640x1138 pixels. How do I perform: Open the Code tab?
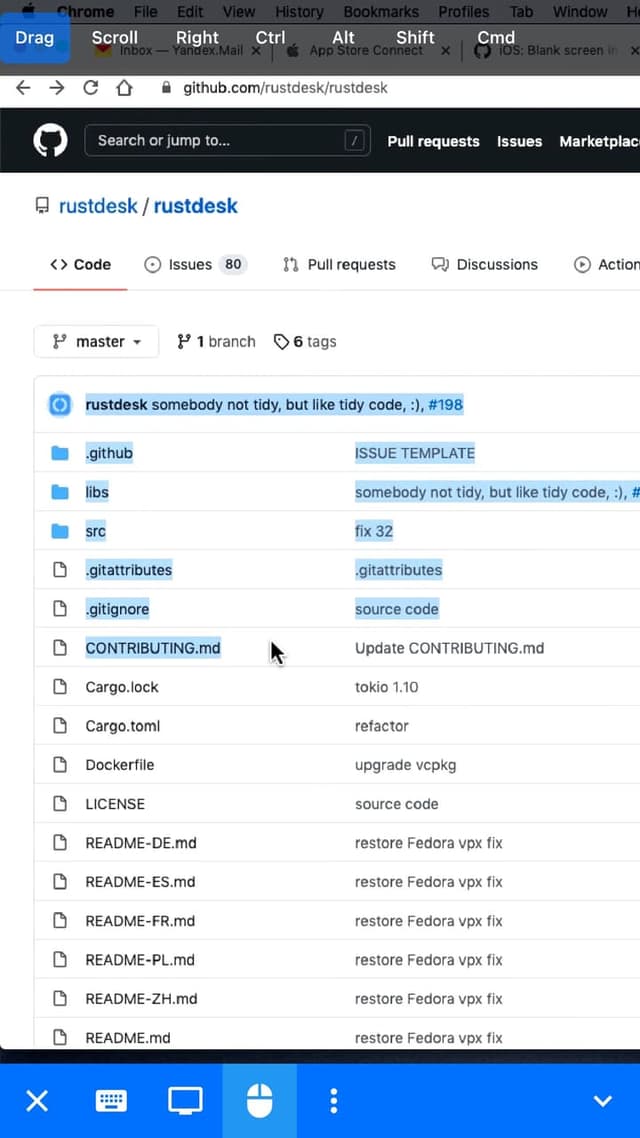coord(81,265)
